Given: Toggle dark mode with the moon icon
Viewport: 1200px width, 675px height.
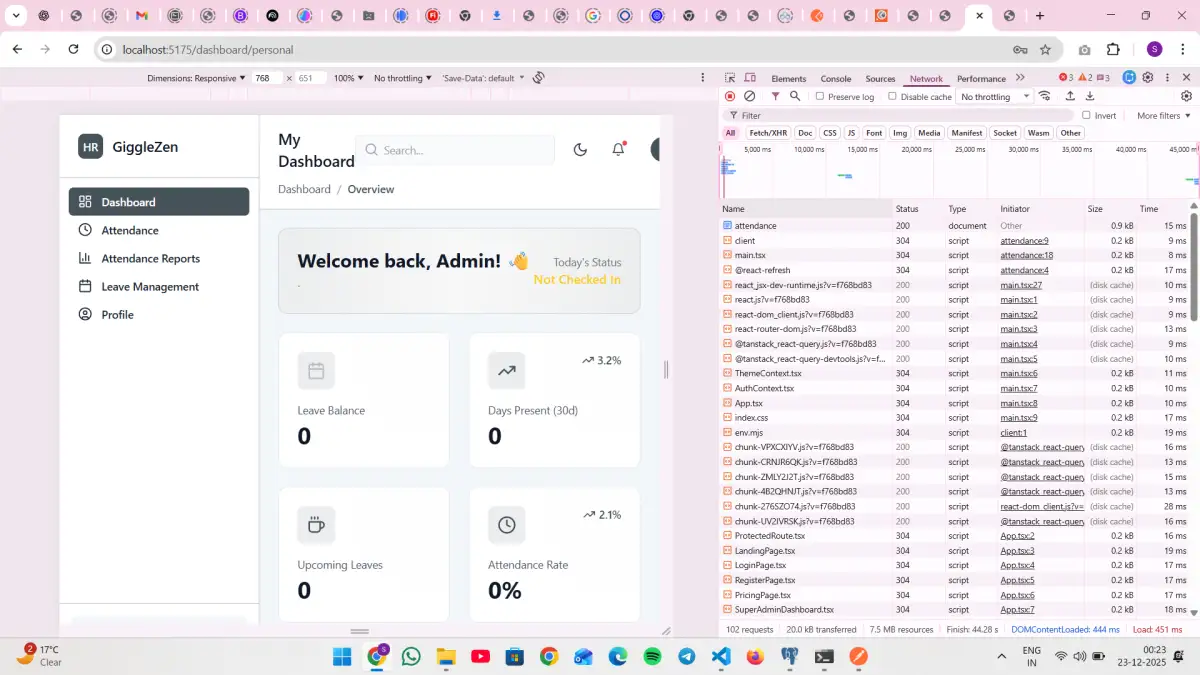Looking at the screenshot, I should [x=580, y=150].
